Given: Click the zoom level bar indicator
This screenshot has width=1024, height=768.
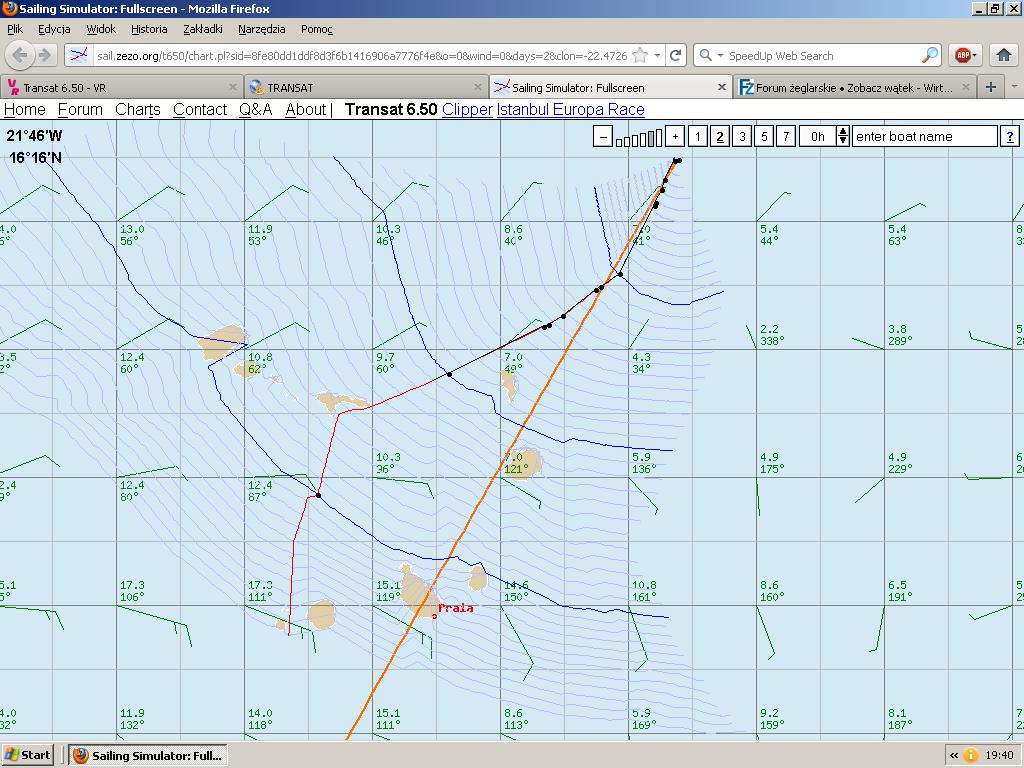Looking at the screenshot, I should pyautogui.click(x=639, y=138).
